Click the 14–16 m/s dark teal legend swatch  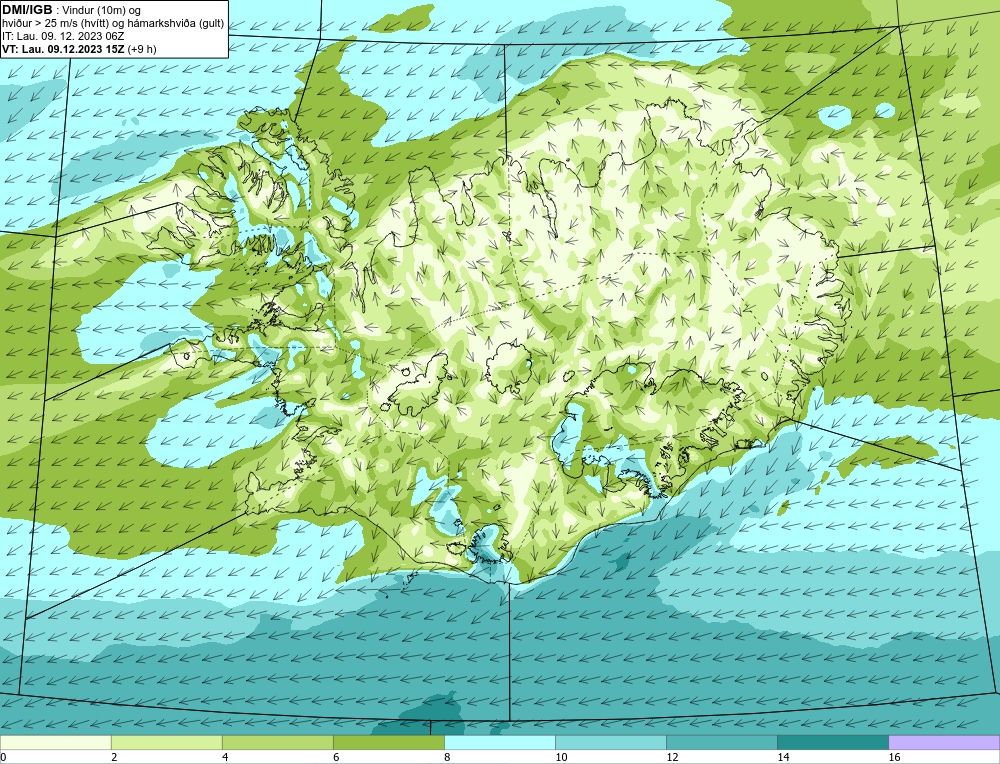pyautogui.click(x=832, y=742)
